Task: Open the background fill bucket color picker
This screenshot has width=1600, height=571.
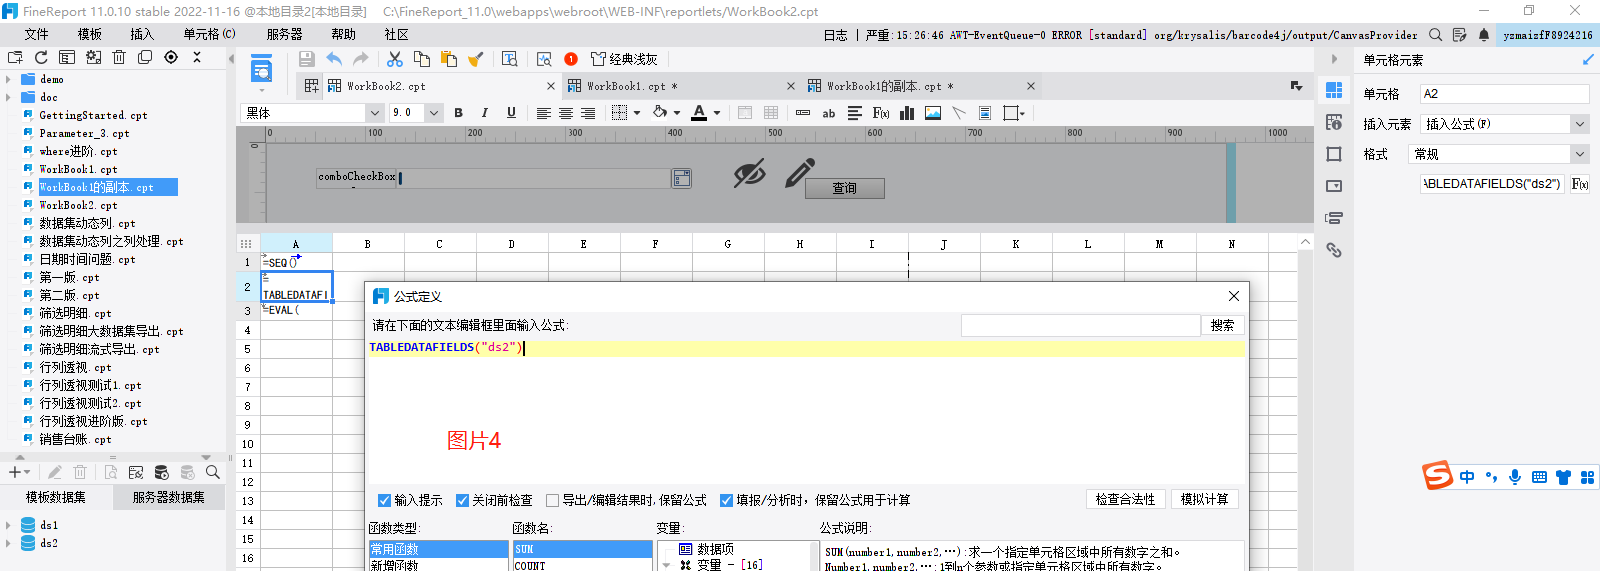Action: pyautogui.click(x=660, y=113)
